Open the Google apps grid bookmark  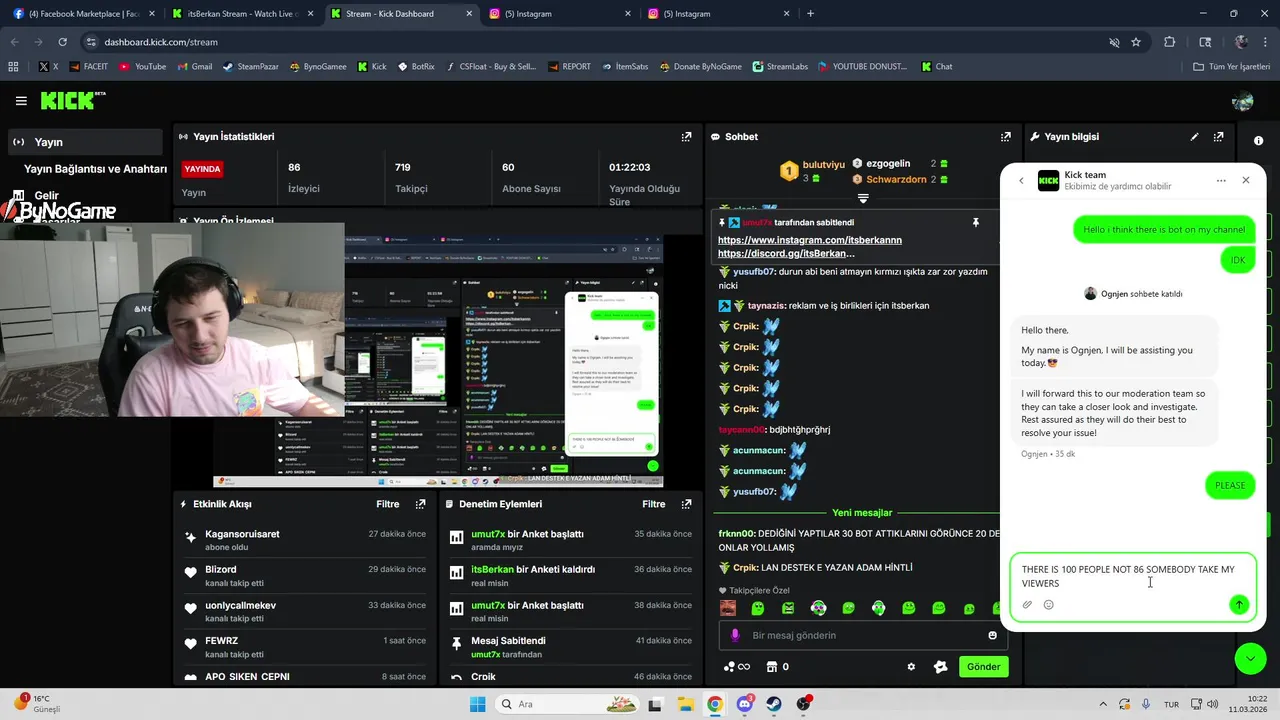click(13, 67)
